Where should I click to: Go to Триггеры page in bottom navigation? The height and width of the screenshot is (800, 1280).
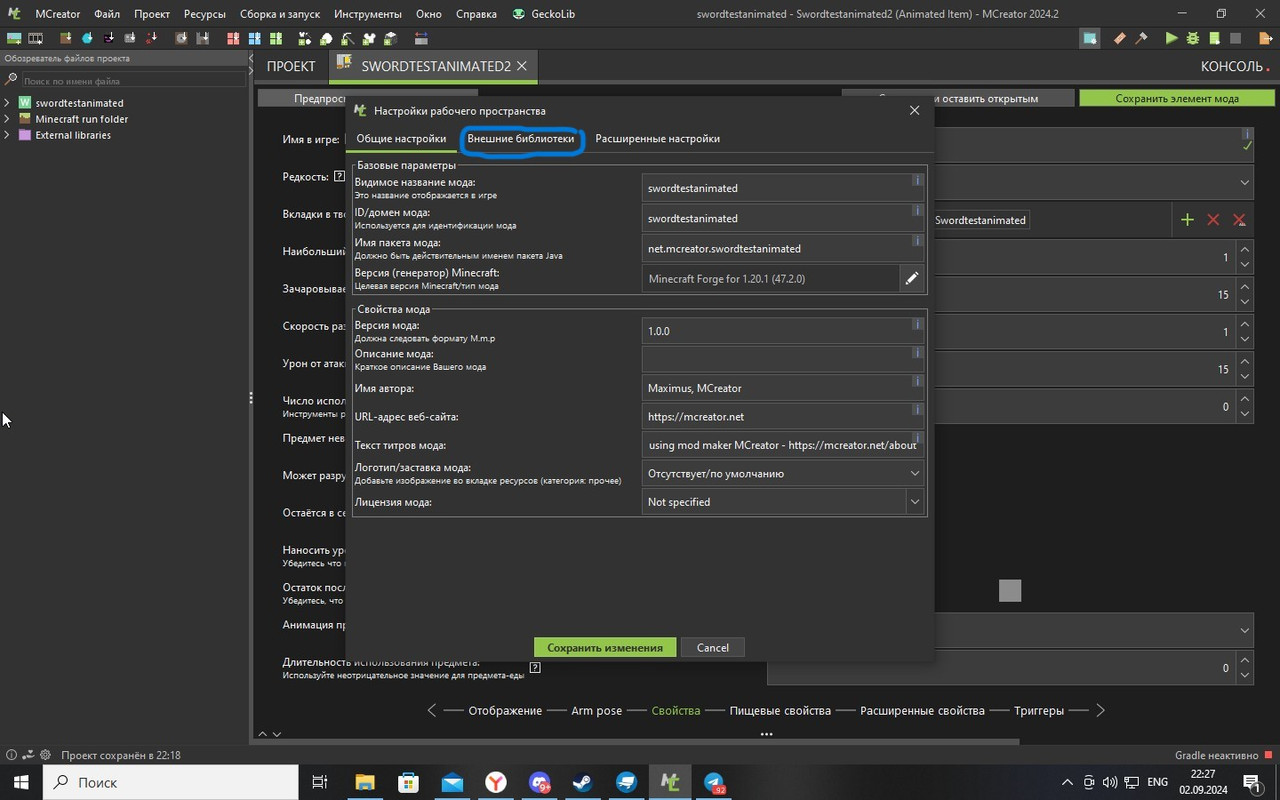(x=1039, y=711)
